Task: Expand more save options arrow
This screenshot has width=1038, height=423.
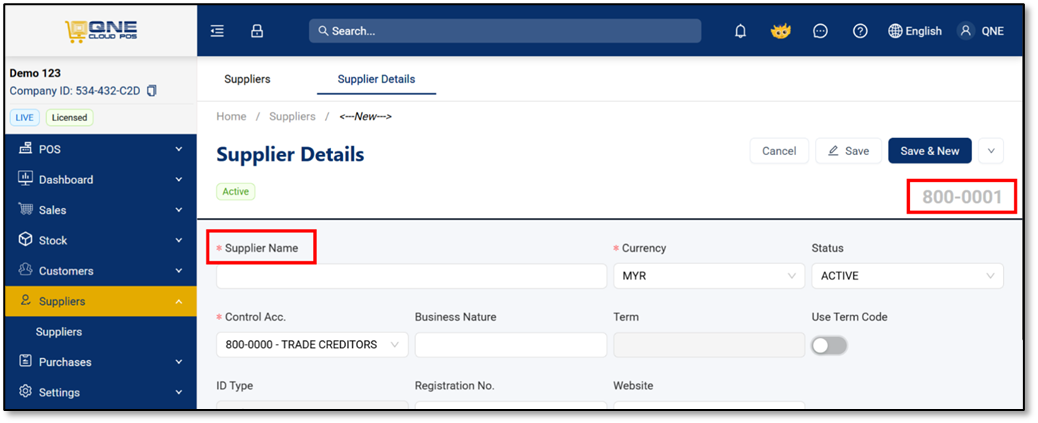Action: tap(991, 151)
